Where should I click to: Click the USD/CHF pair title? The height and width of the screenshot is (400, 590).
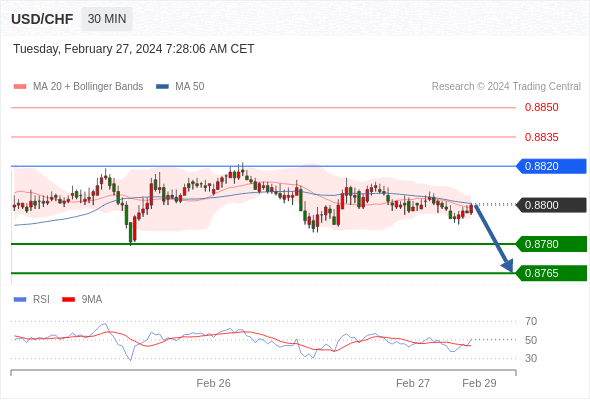tap(42, 19)
